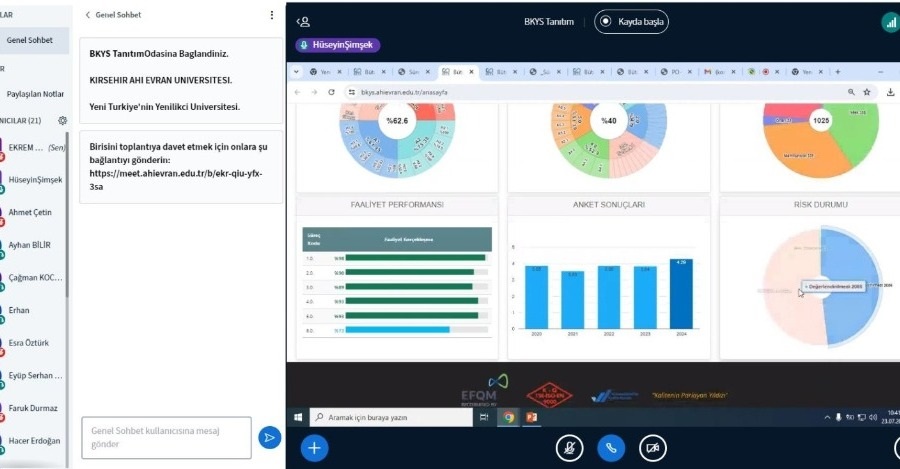
Task: Click the Kayda başla record button
Action: click(632, 21)
